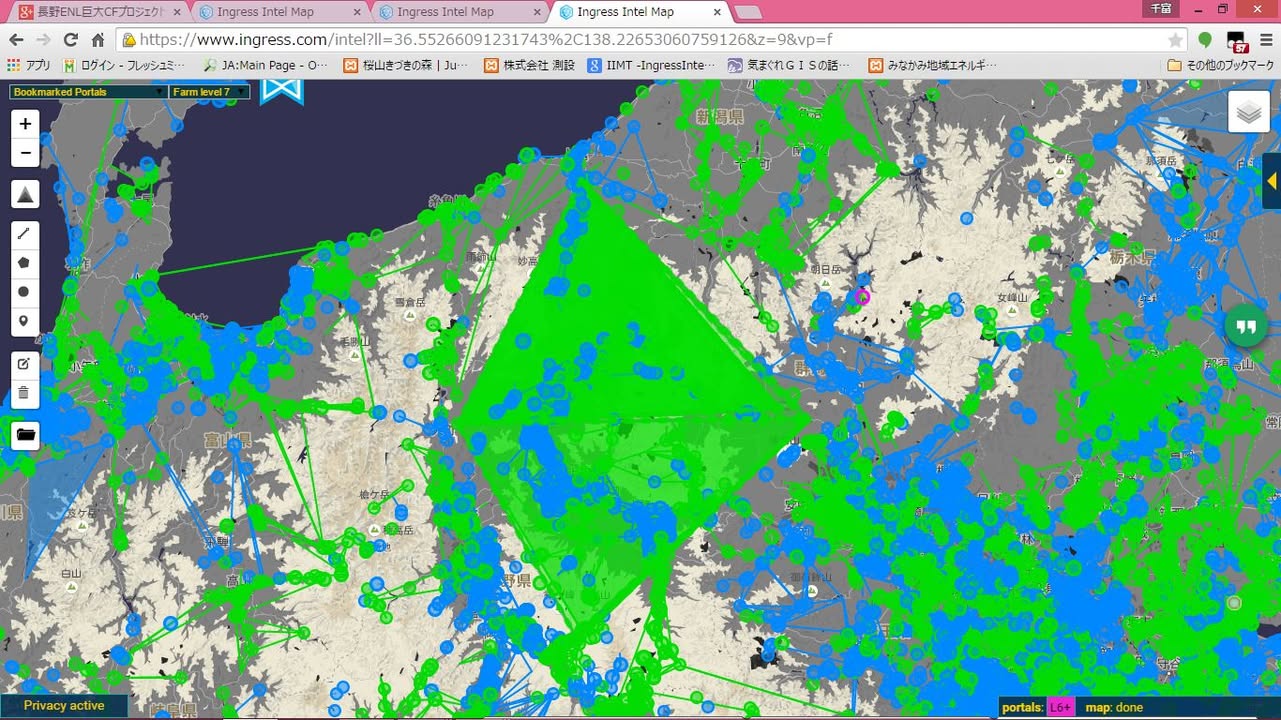Expand the side panel with the yellow arrow
Screen dimensions: 1281x720
[x=1272, y=181]
